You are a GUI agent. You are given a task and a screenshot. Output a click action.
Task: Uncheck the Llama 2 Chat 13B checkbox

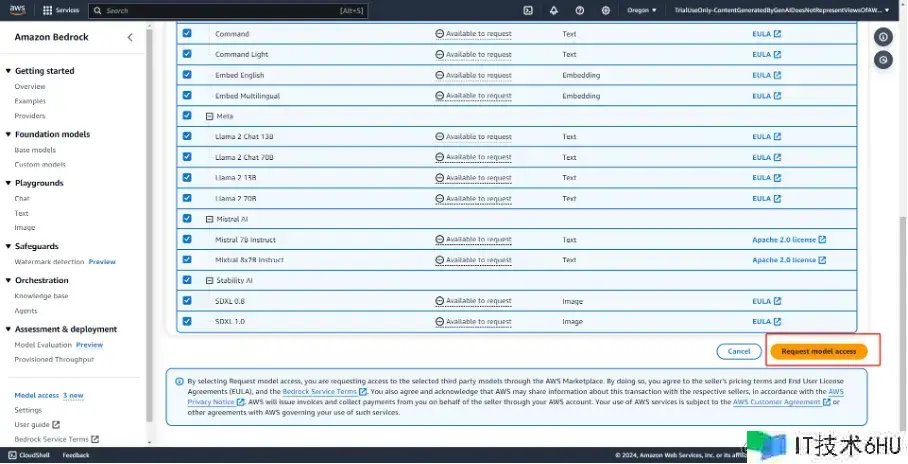coord(187,136)
